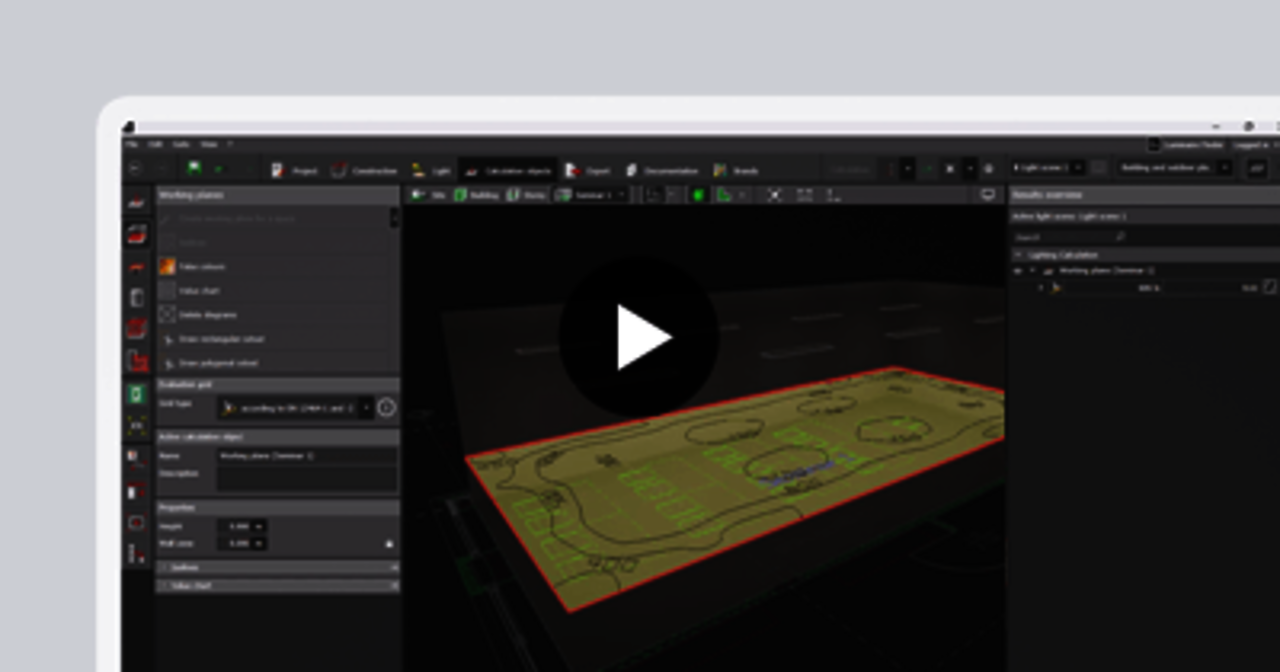Open the File menu

[132, 144]
